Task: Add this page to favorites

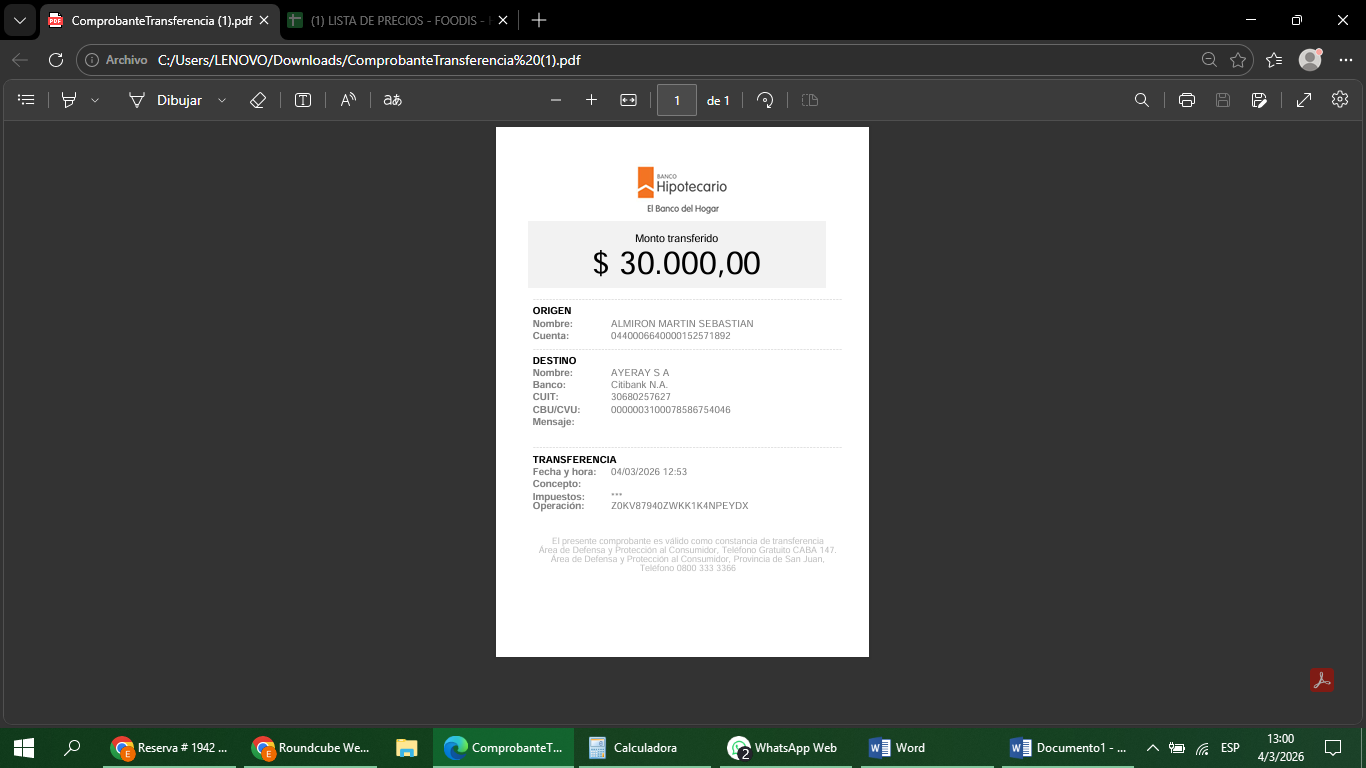Action: (1238, 60)
